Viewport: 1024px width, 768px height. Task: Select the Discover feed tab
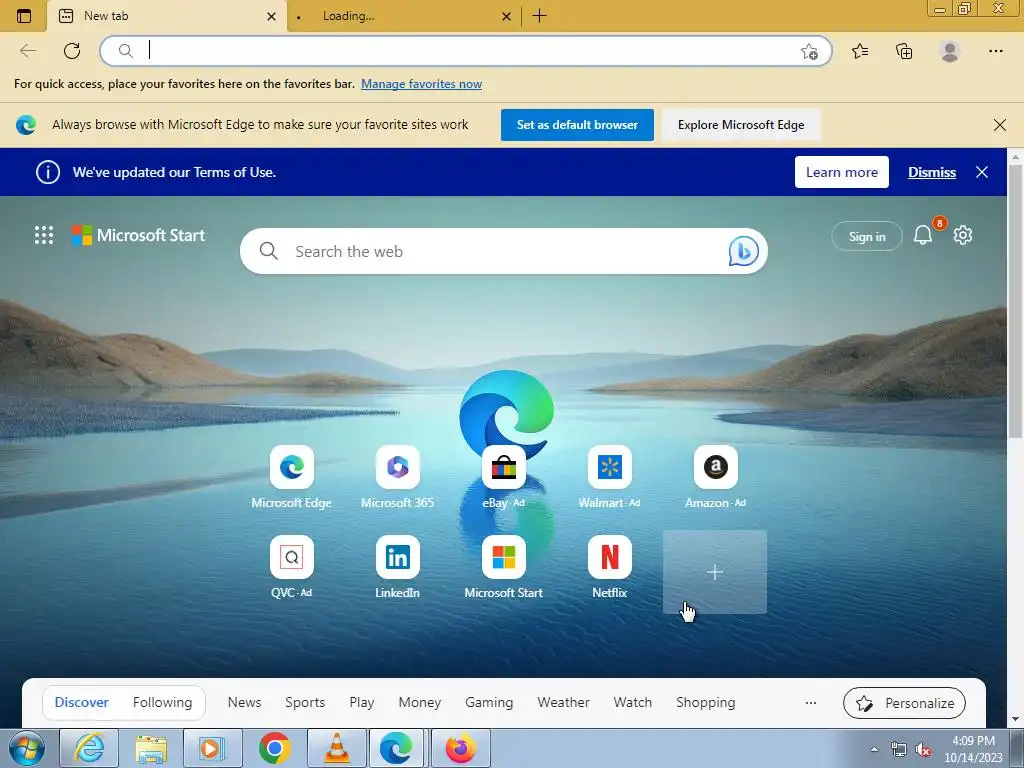pyautogui.click(x=82, y=703)
